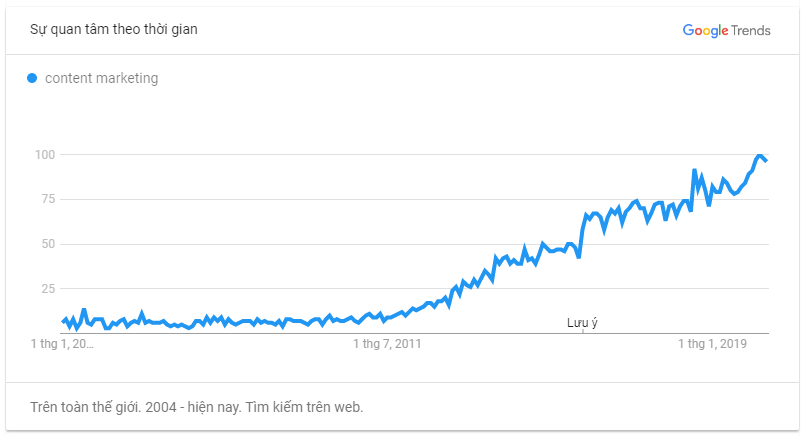Click the Google Trends logo
Screen dimensions: 805x436
click(726, 31)
